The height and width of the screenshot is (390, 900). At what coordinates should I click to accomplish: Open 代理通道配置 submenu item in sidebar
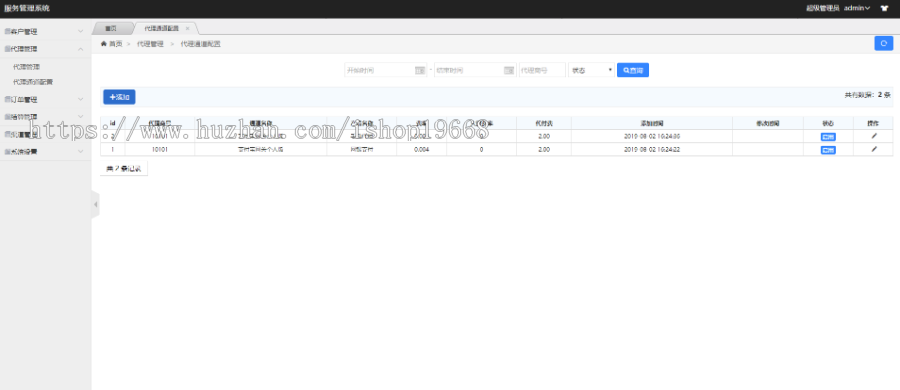33,82
